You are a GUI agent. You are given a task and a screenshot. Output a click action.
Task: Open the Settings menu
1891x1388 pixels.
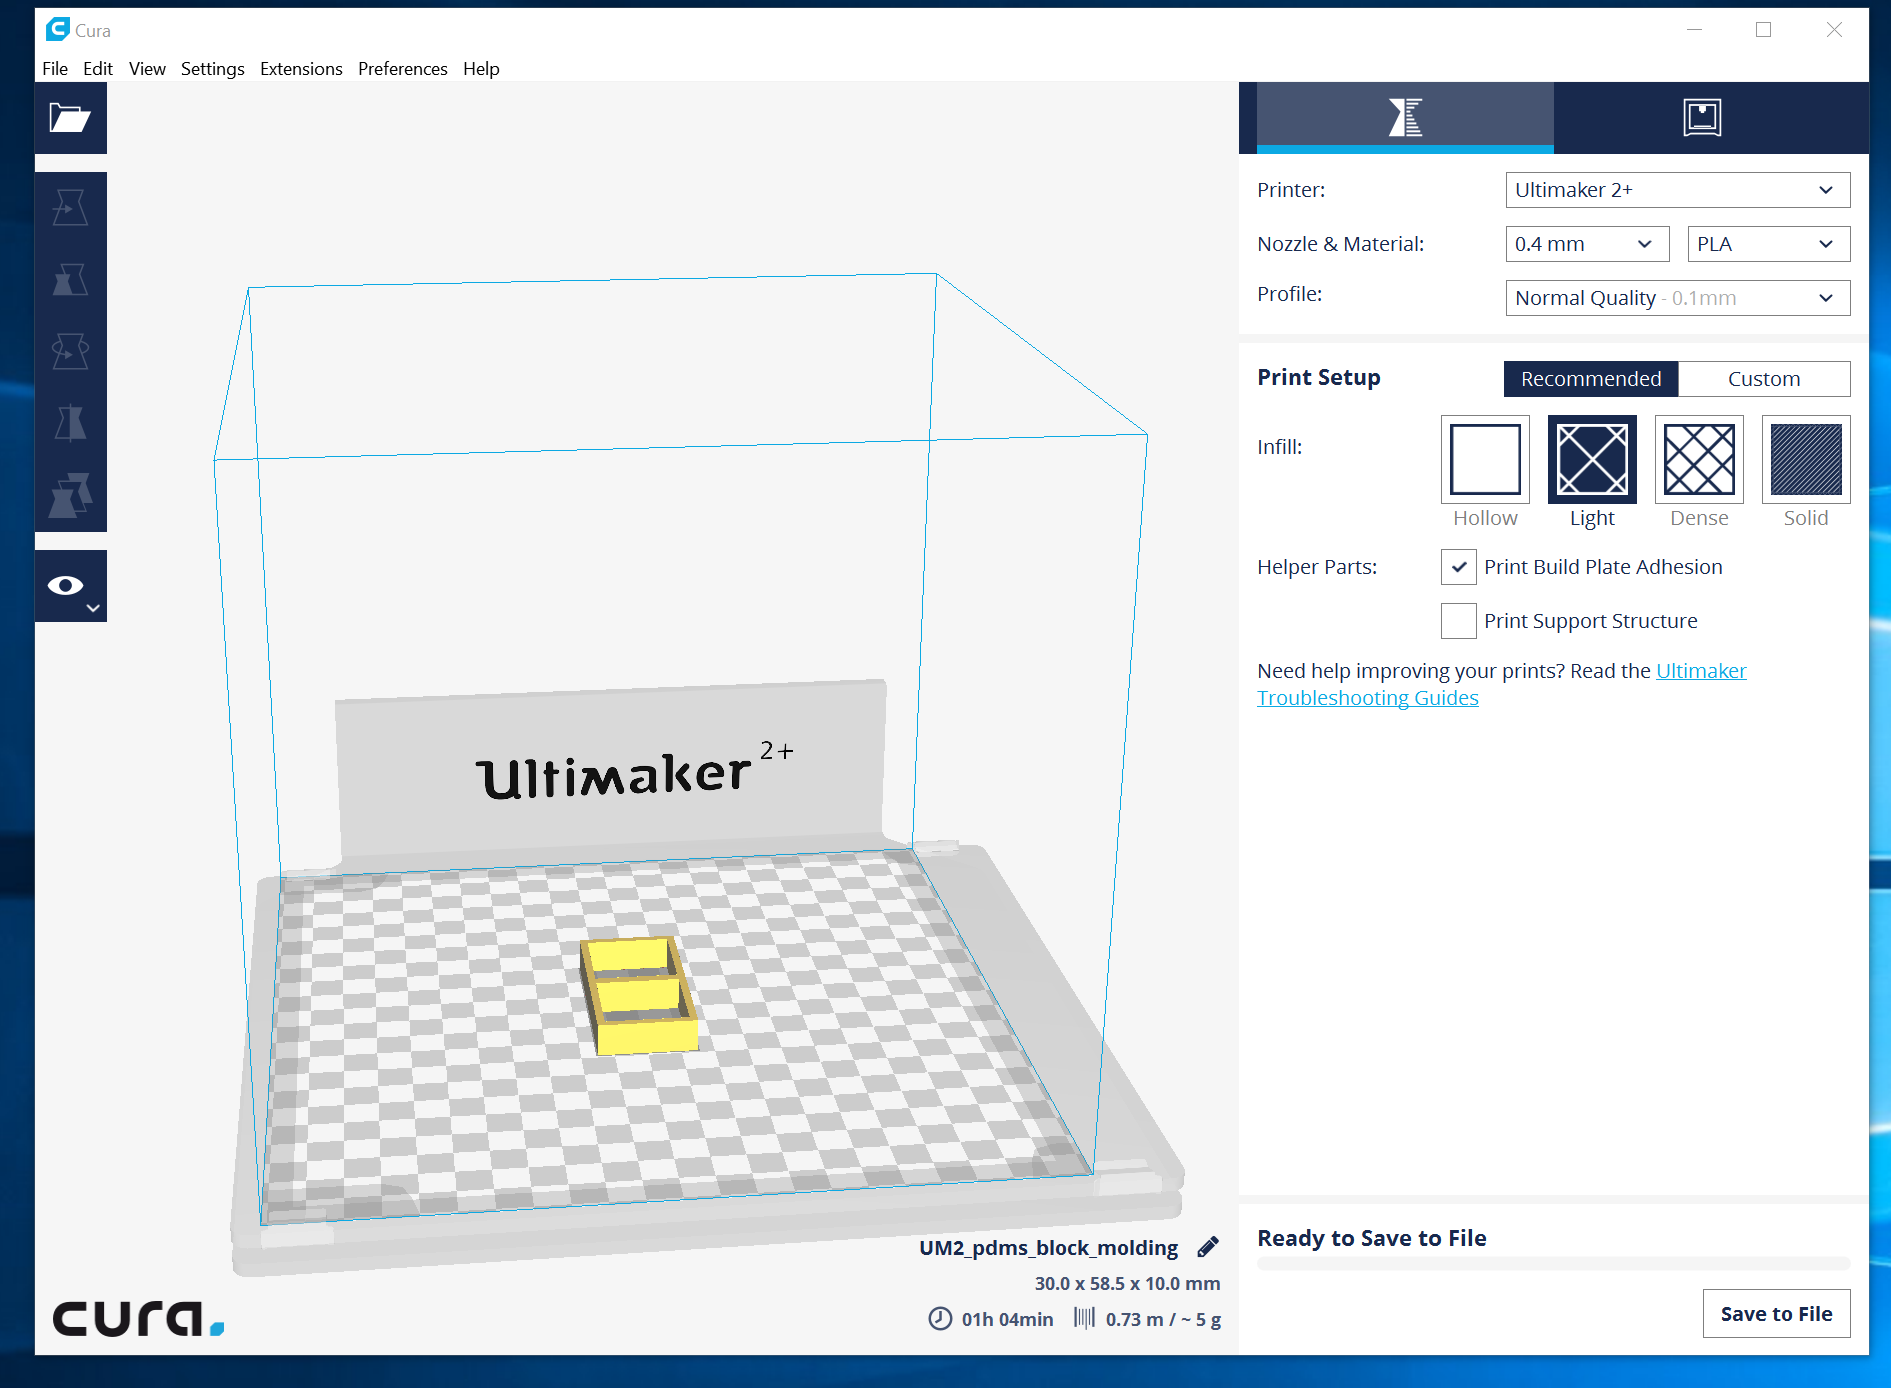[213, 68]
